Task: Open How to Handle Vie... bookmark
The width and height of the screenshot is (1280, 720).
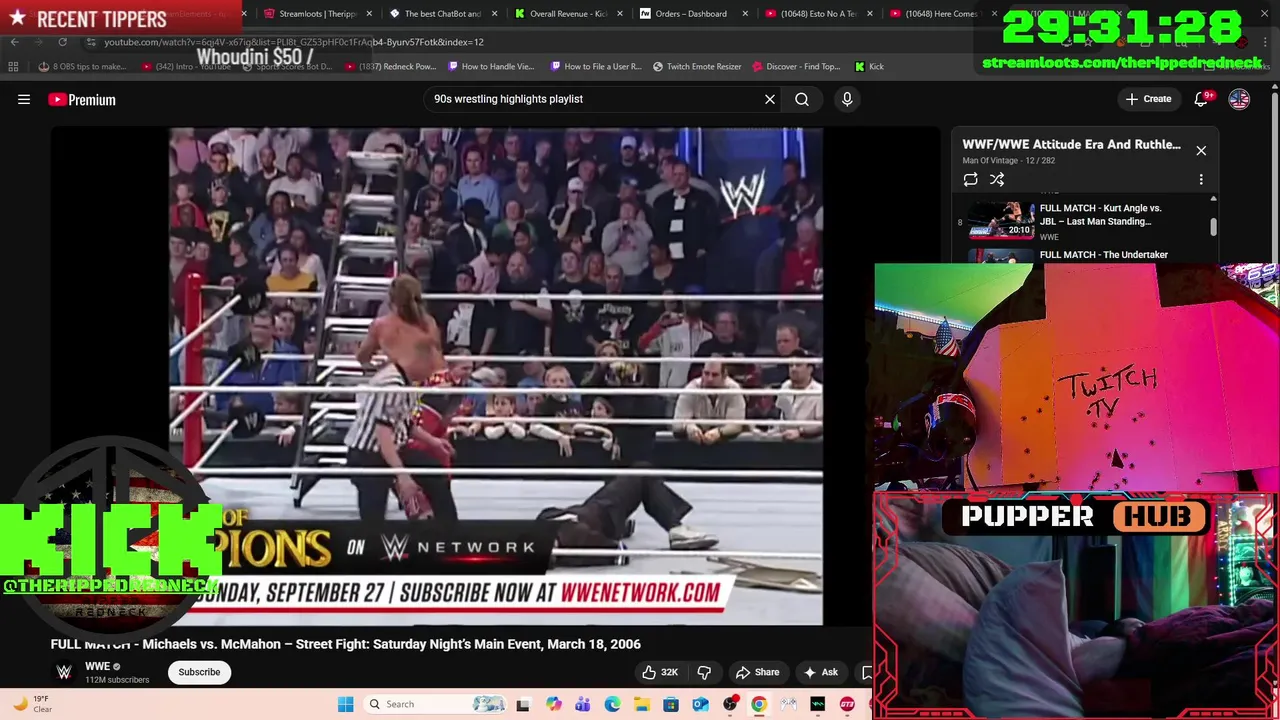Action: point(491,66)
